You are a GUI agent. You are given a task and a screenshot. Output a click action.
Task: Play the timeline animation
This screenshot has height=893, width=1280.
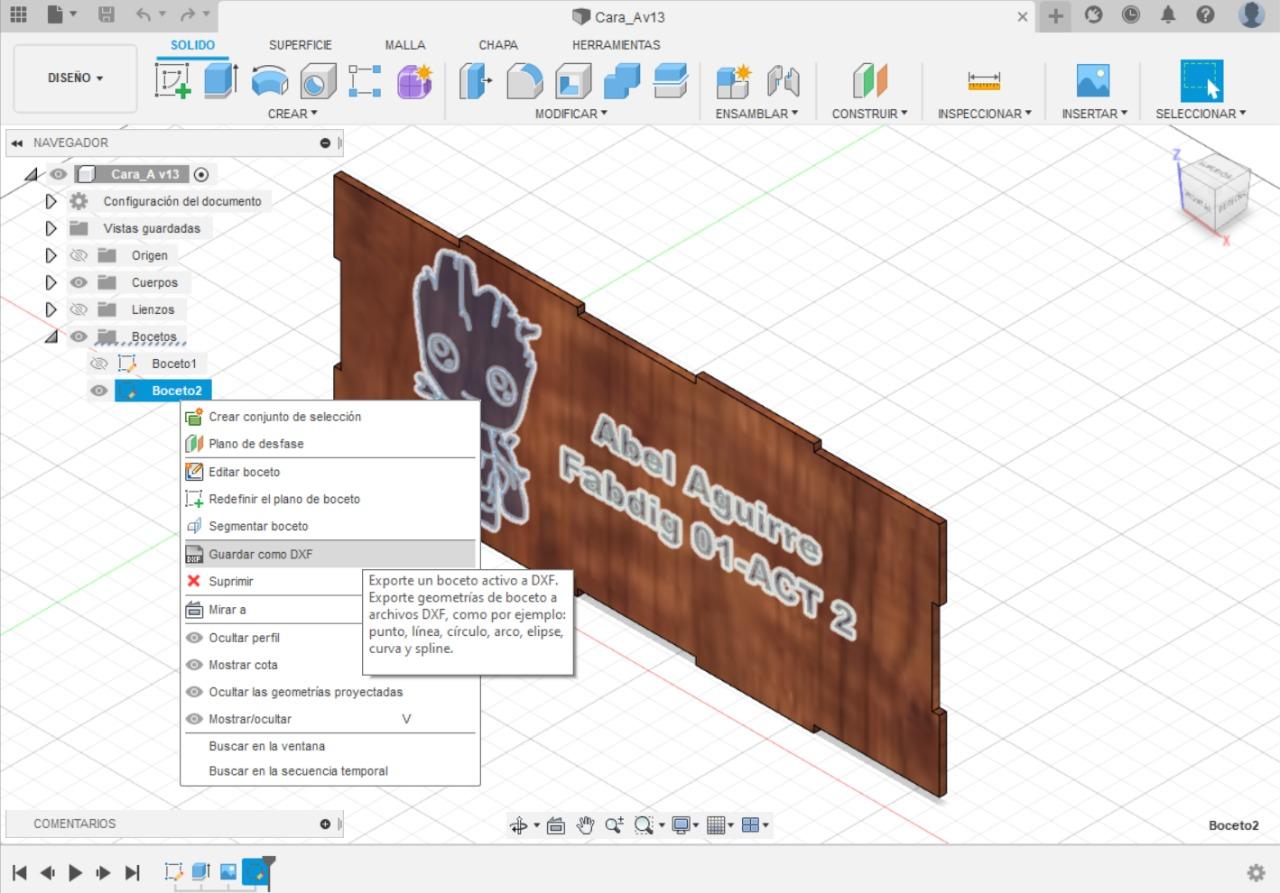(75, 873)
